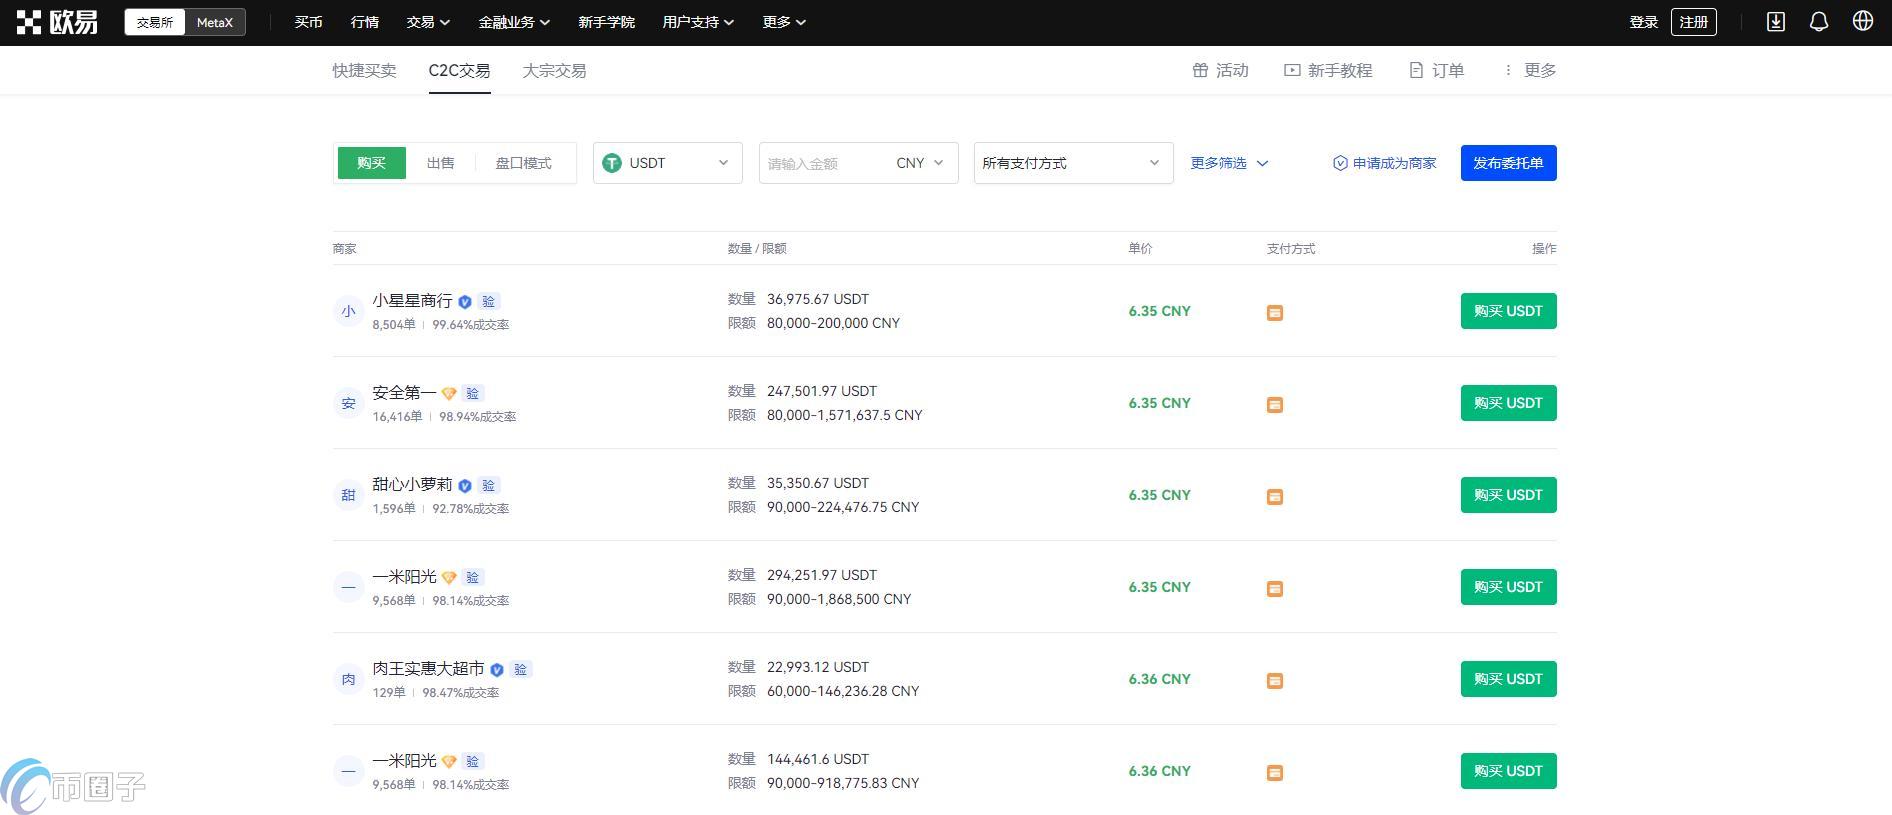Click bank card payment icon for 肉王实惠大超市

pyautogui.click(x=1275, y=681)
